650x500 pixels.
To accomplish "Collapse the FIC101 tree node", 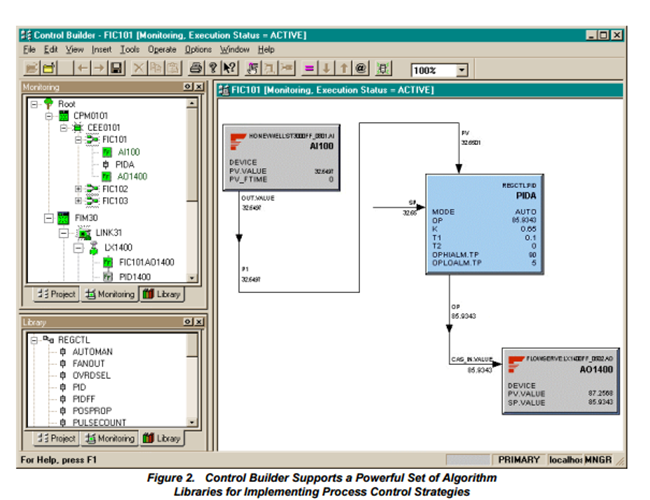I will click(78, 140).
